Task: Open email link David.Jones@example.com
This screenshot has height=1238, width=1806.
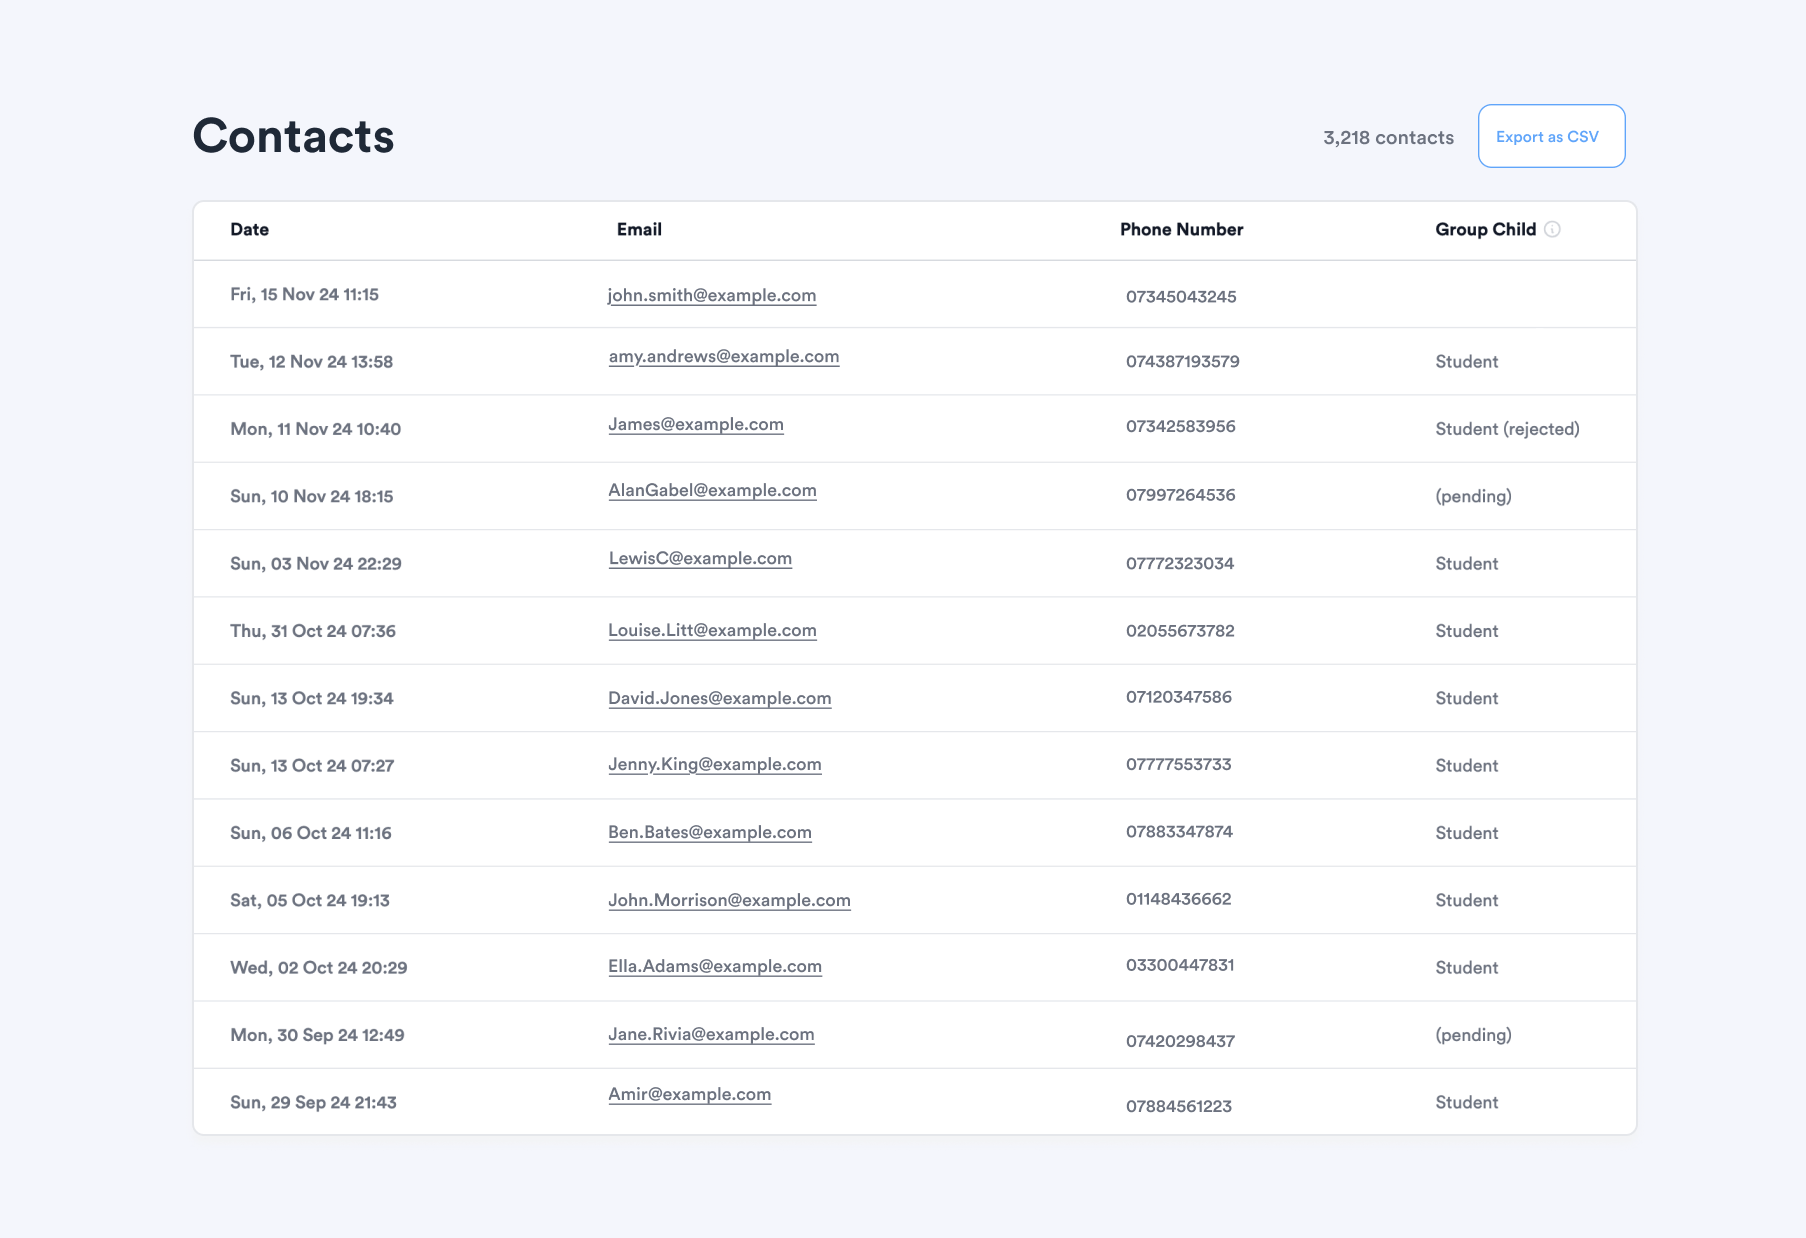Action: [720, 698]
